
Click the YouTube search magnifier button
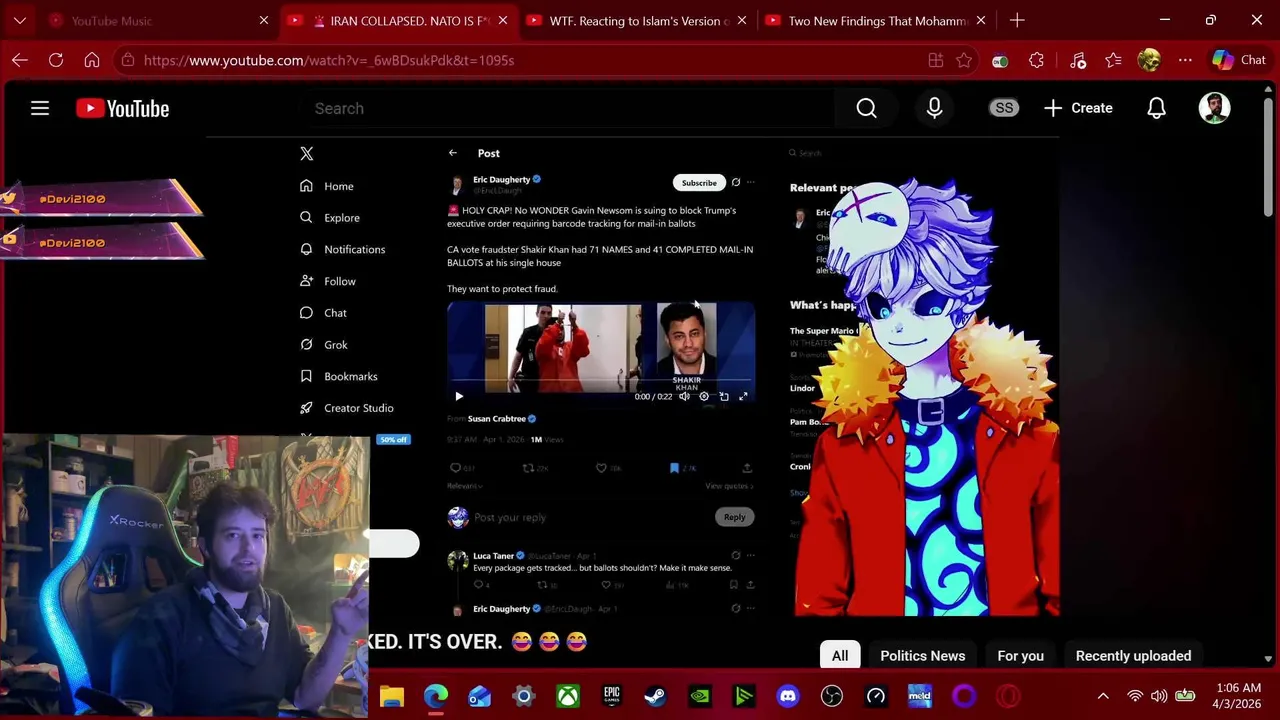pyautogui.click(x=866, y=108)
